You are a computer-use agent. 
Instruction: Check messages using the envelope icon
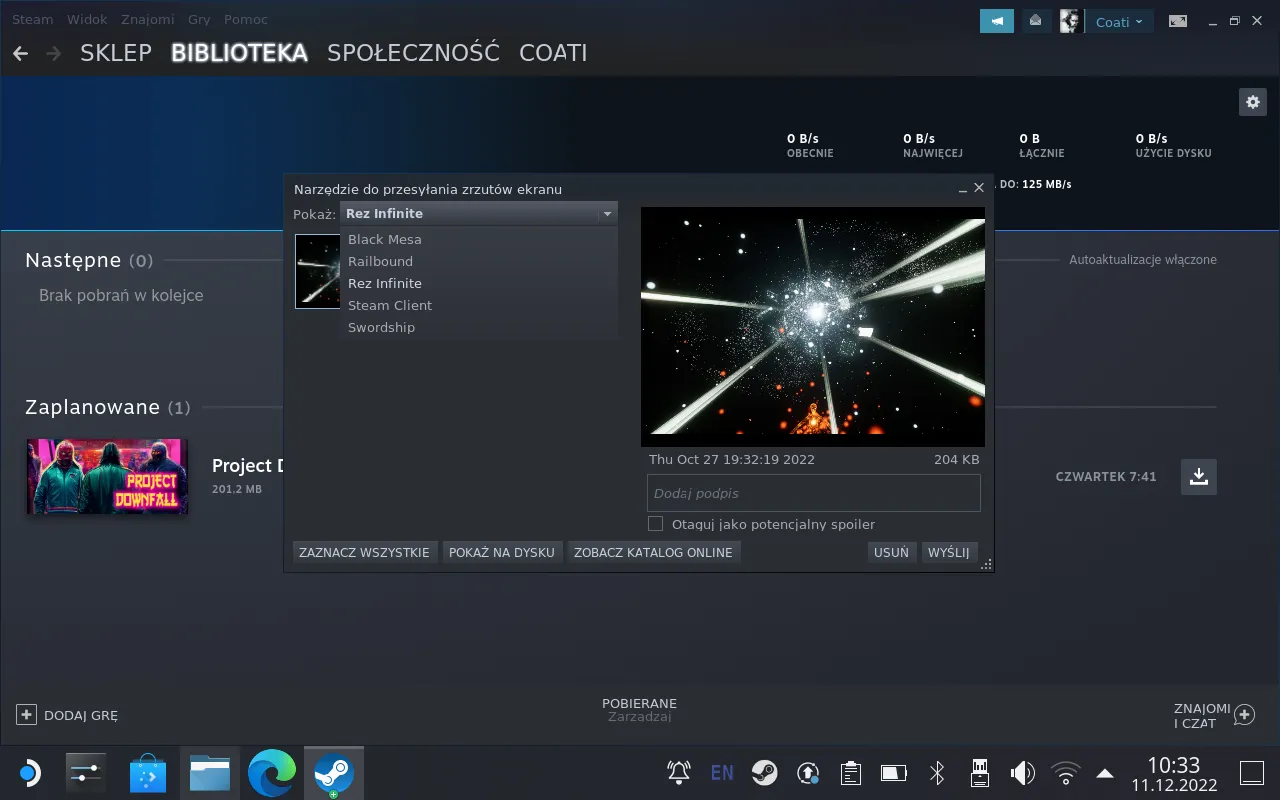coord(1036,20)
